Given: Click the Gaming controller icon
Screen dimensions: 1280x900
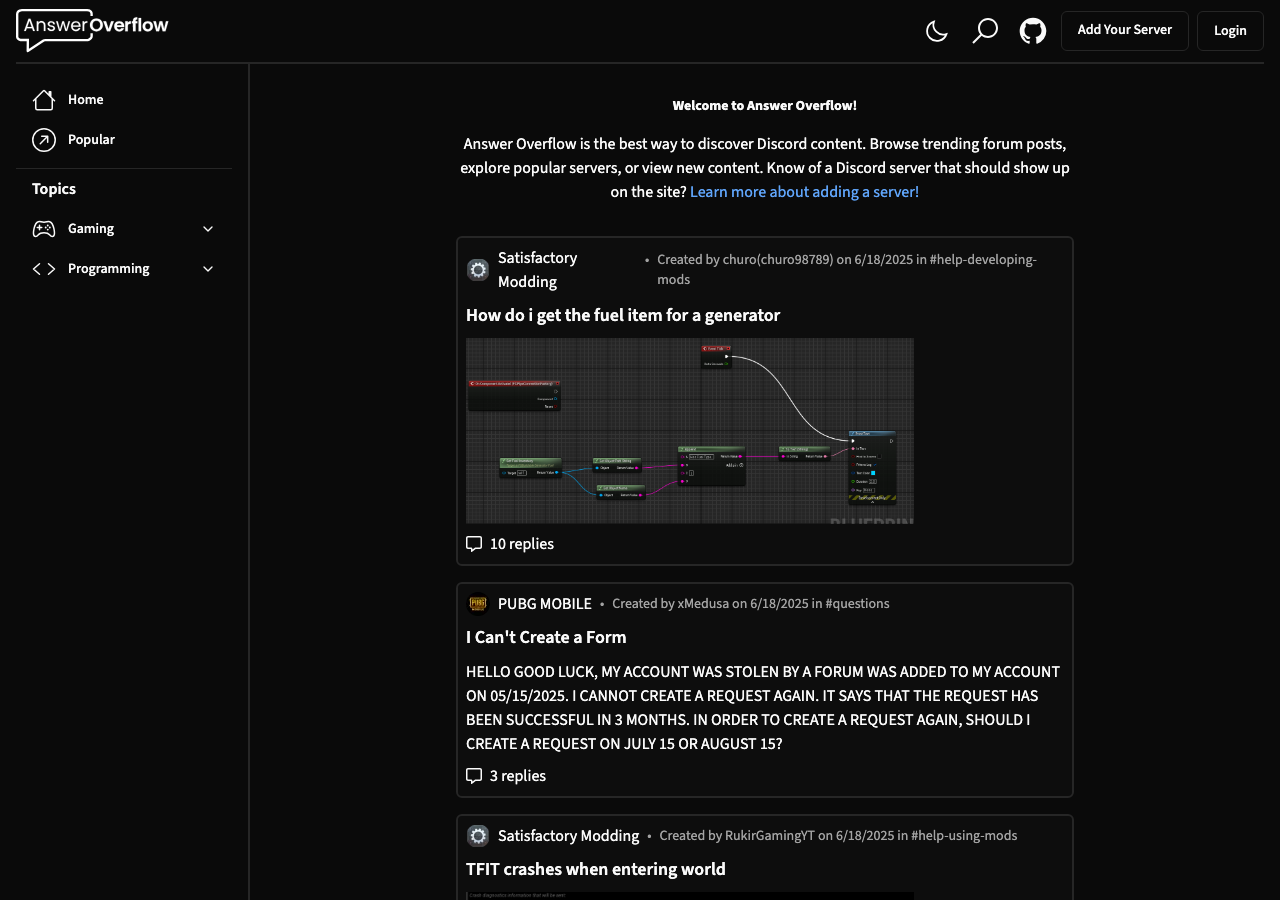Looking at the screenshot, I should click(44, 229).
